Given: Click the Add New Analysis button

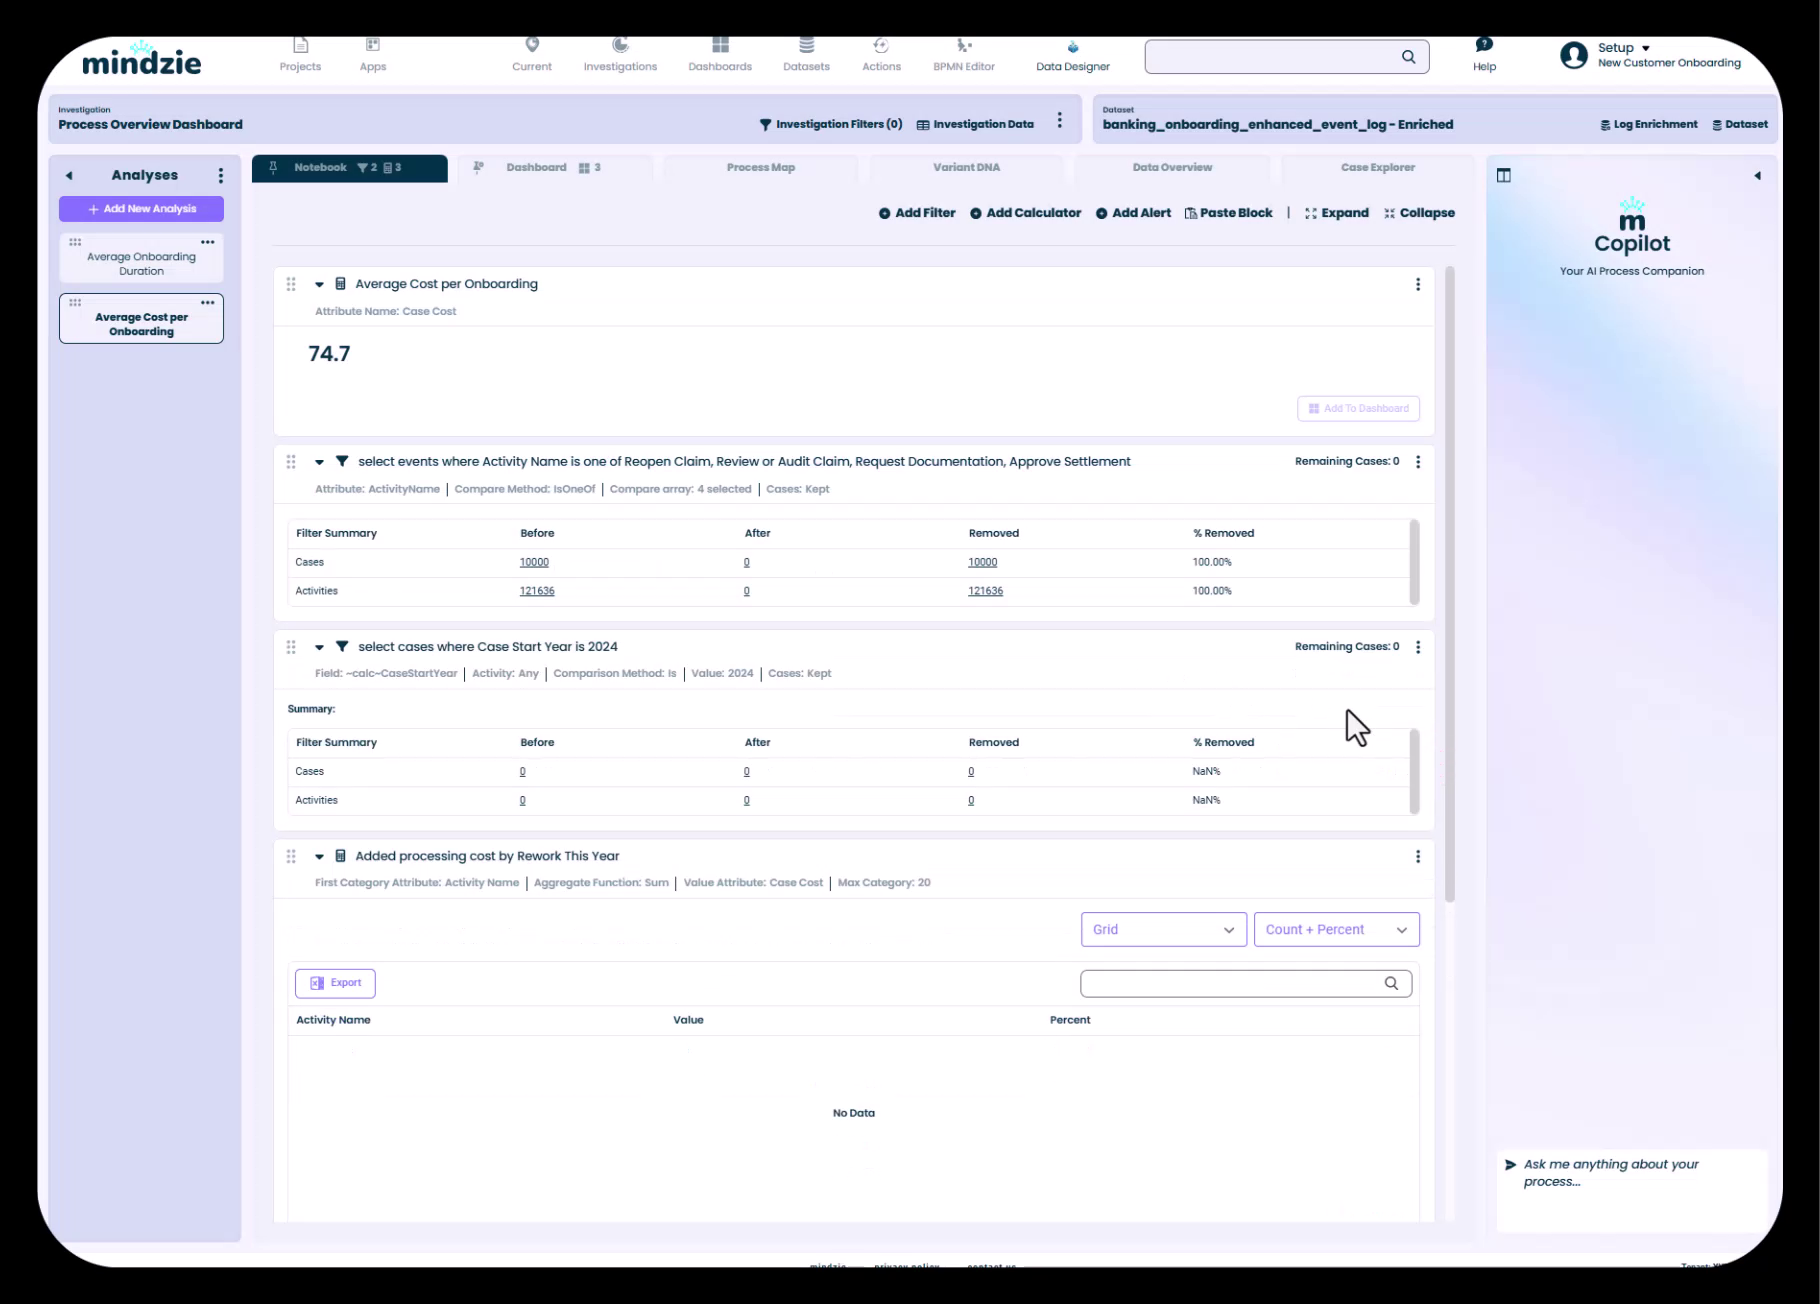Looking at the screenshot, I should point(141,209).
